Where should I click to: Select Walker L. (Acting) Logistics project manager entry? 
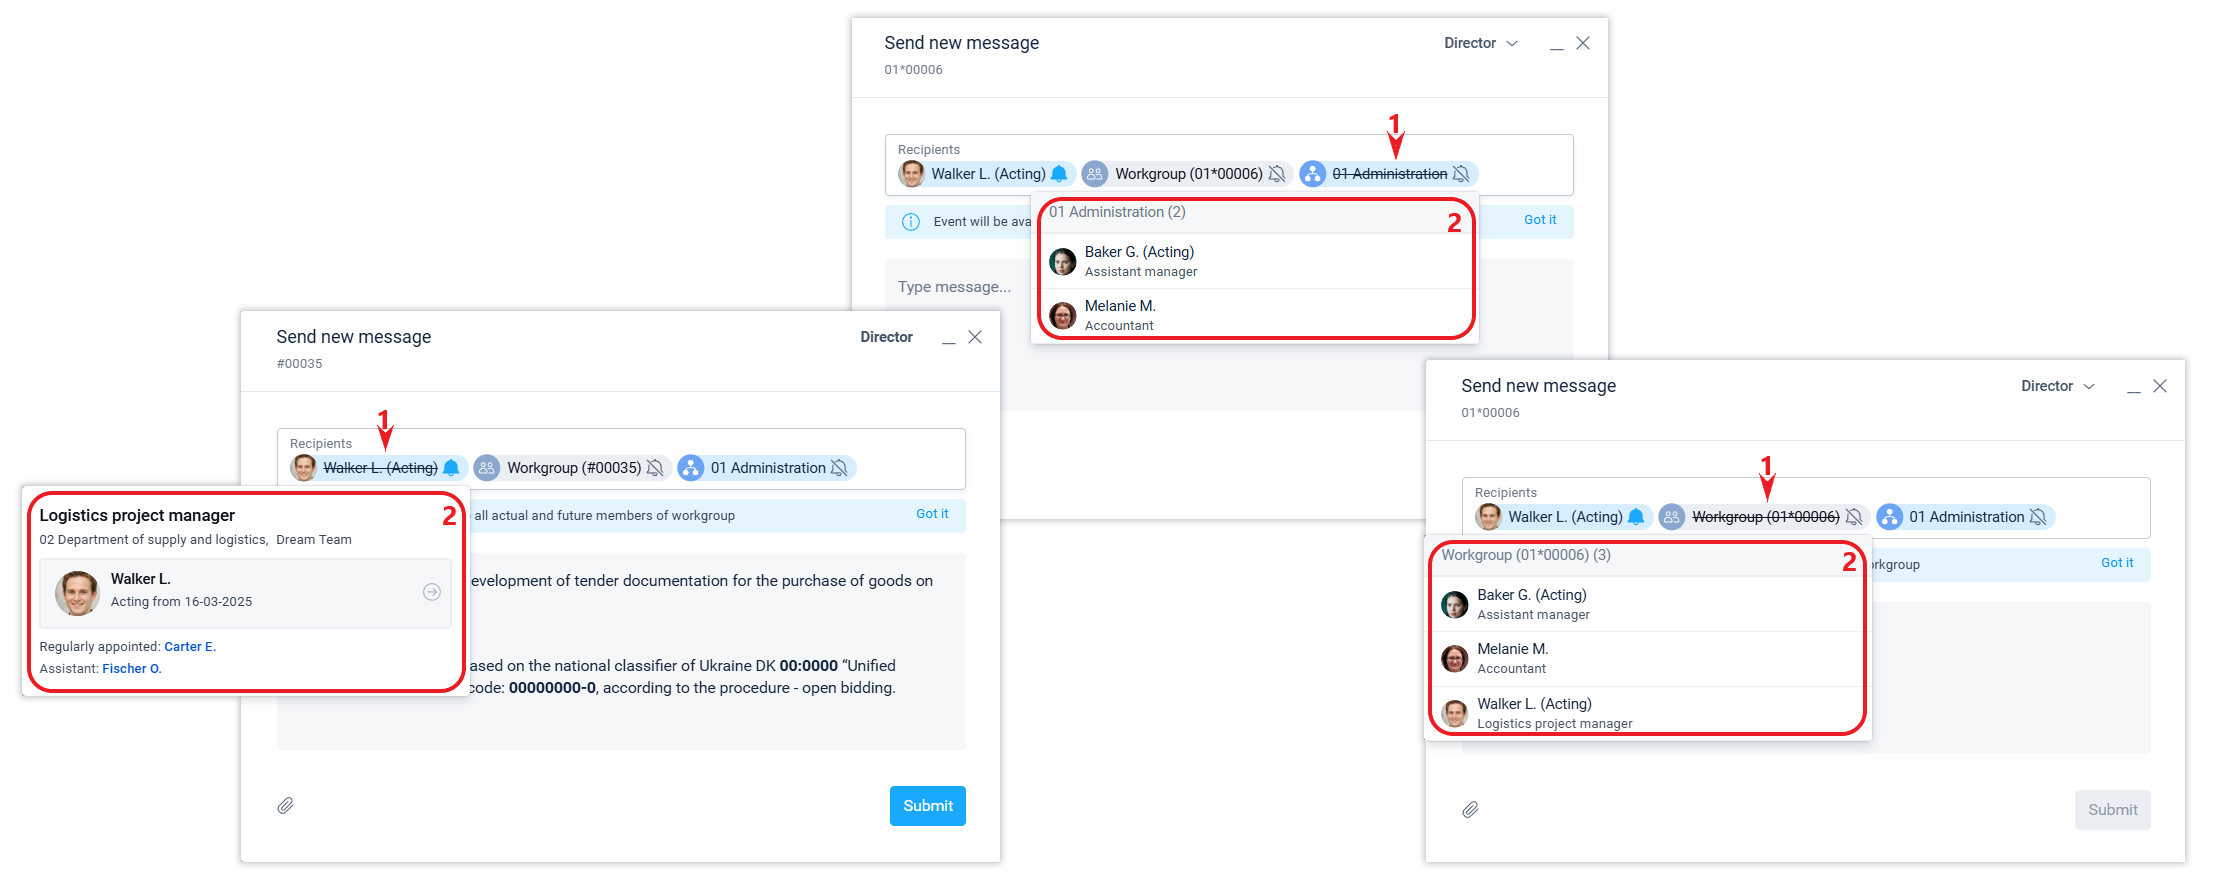[1554, 713]
